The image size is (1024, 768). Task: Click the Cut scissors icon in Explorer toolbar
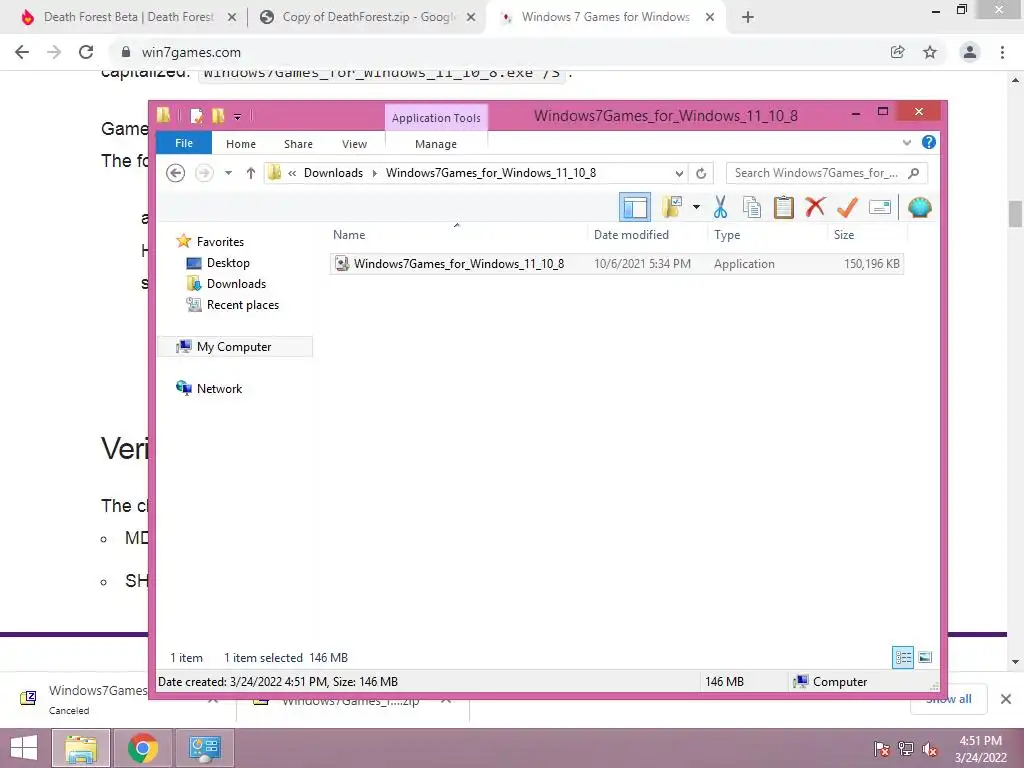pyautogui.click(x=720, y=207)
